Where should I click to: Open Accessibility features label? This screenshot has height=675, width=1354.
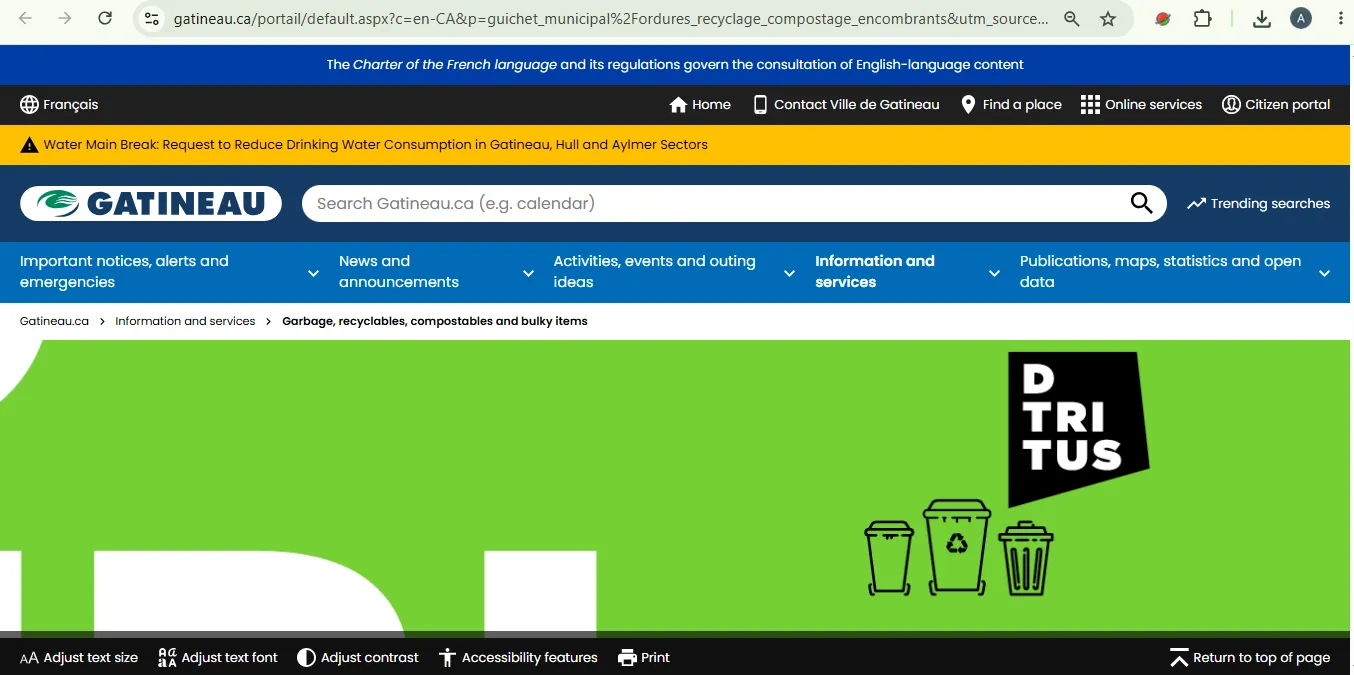[530, 658]
